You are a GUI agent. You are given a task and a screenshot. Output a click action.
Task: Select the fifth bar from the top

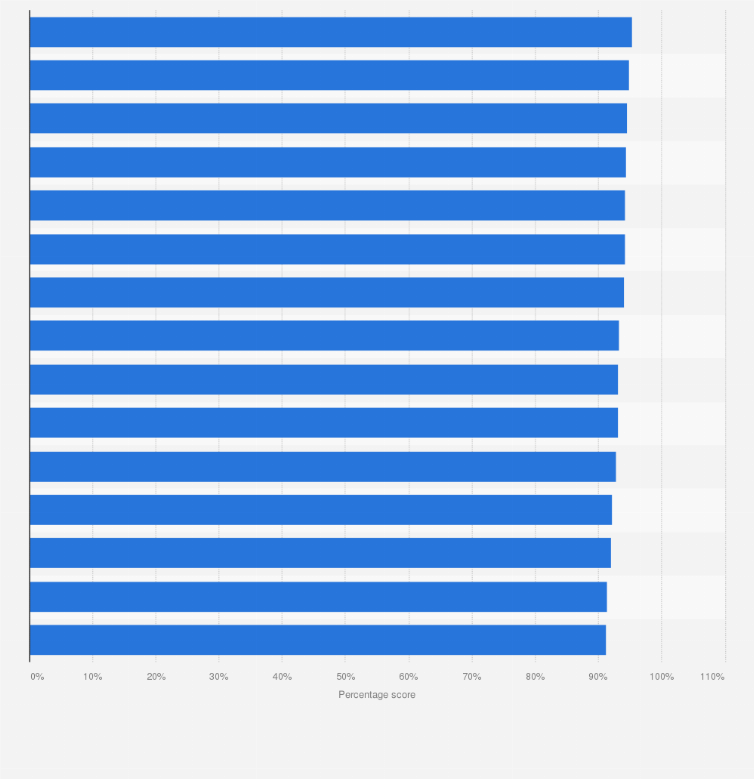(x=327, y=205)
